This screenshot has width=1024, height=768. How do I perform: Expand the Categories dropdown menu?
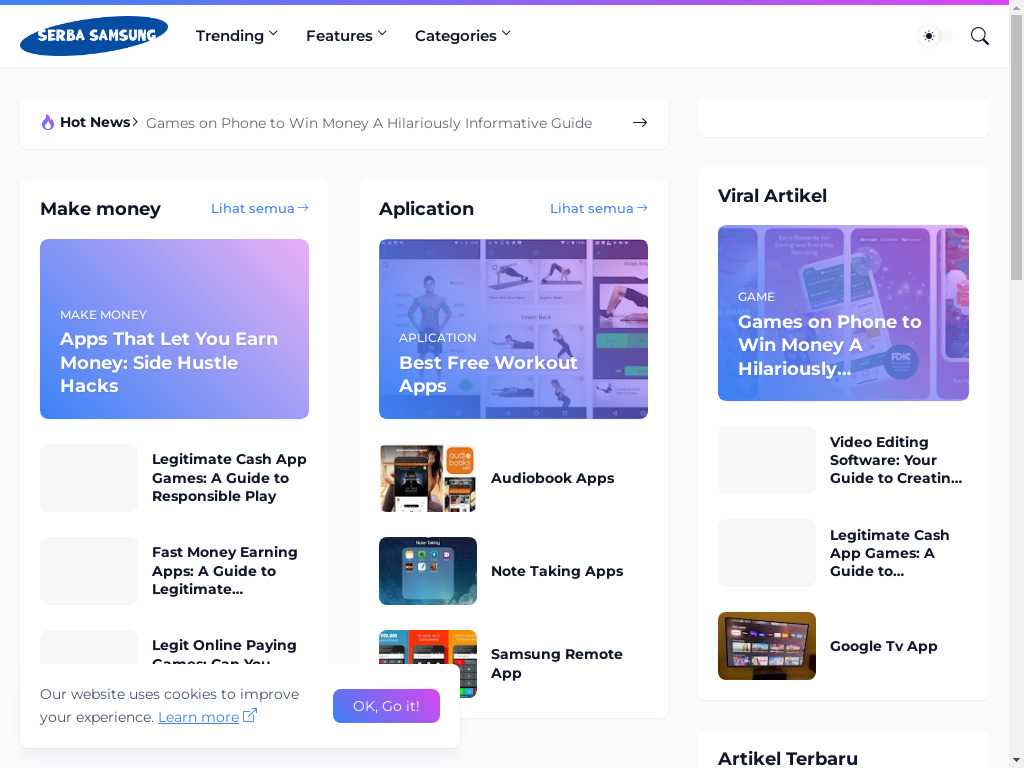coord(462,36)
